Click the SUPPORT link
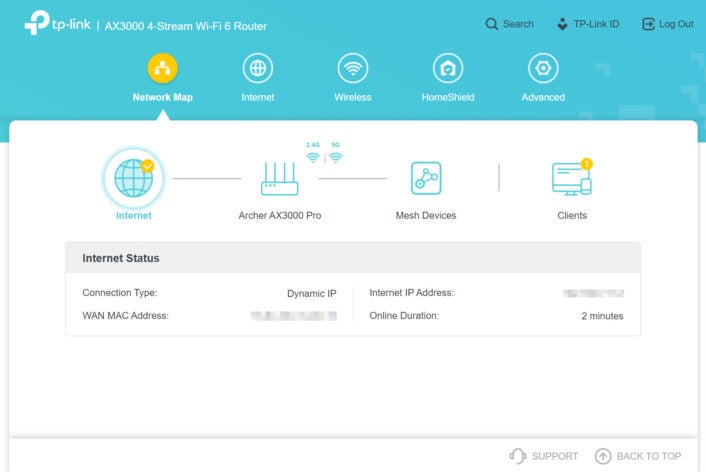 click(544, 456)
